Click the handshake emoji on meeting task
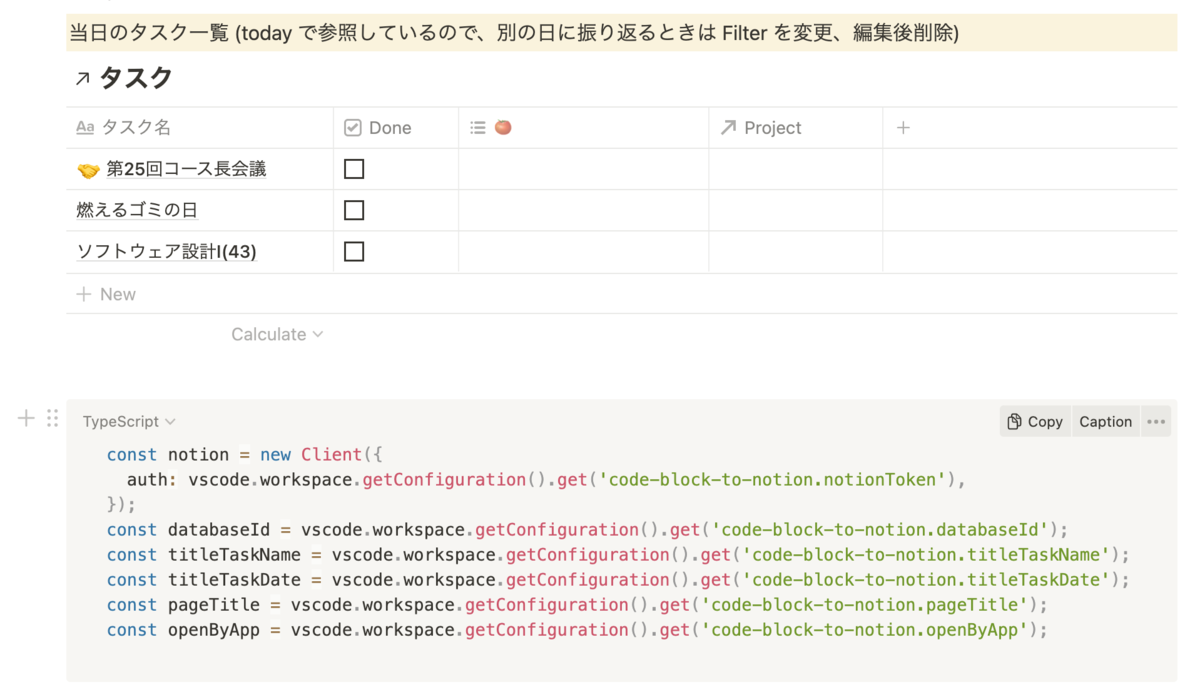The height and width of the screenshot is (697, 1200). pos(88,170)
